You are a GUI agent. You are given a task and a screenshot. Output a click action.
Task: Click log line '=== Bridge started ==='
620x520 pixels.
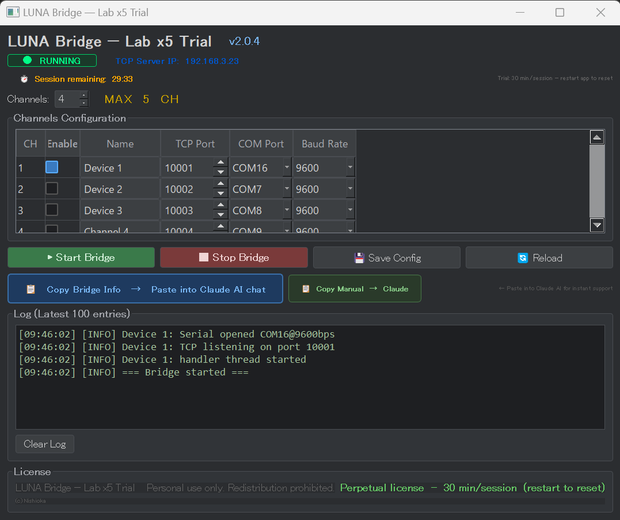click(x=134, y=373)
